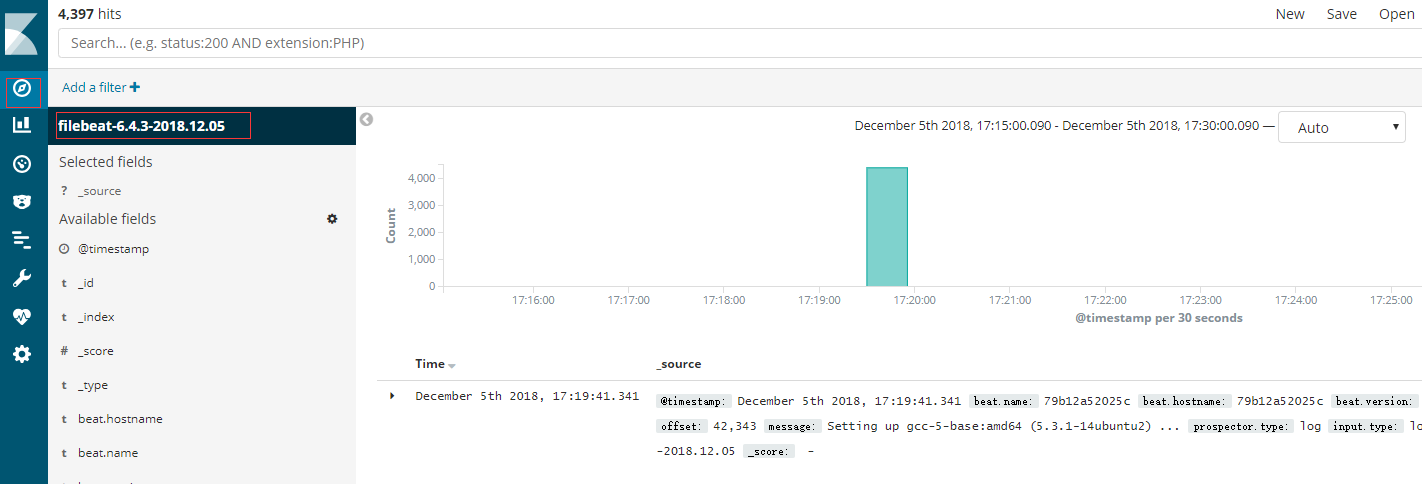
Task: Select the _id field
Action: (86, 283)
